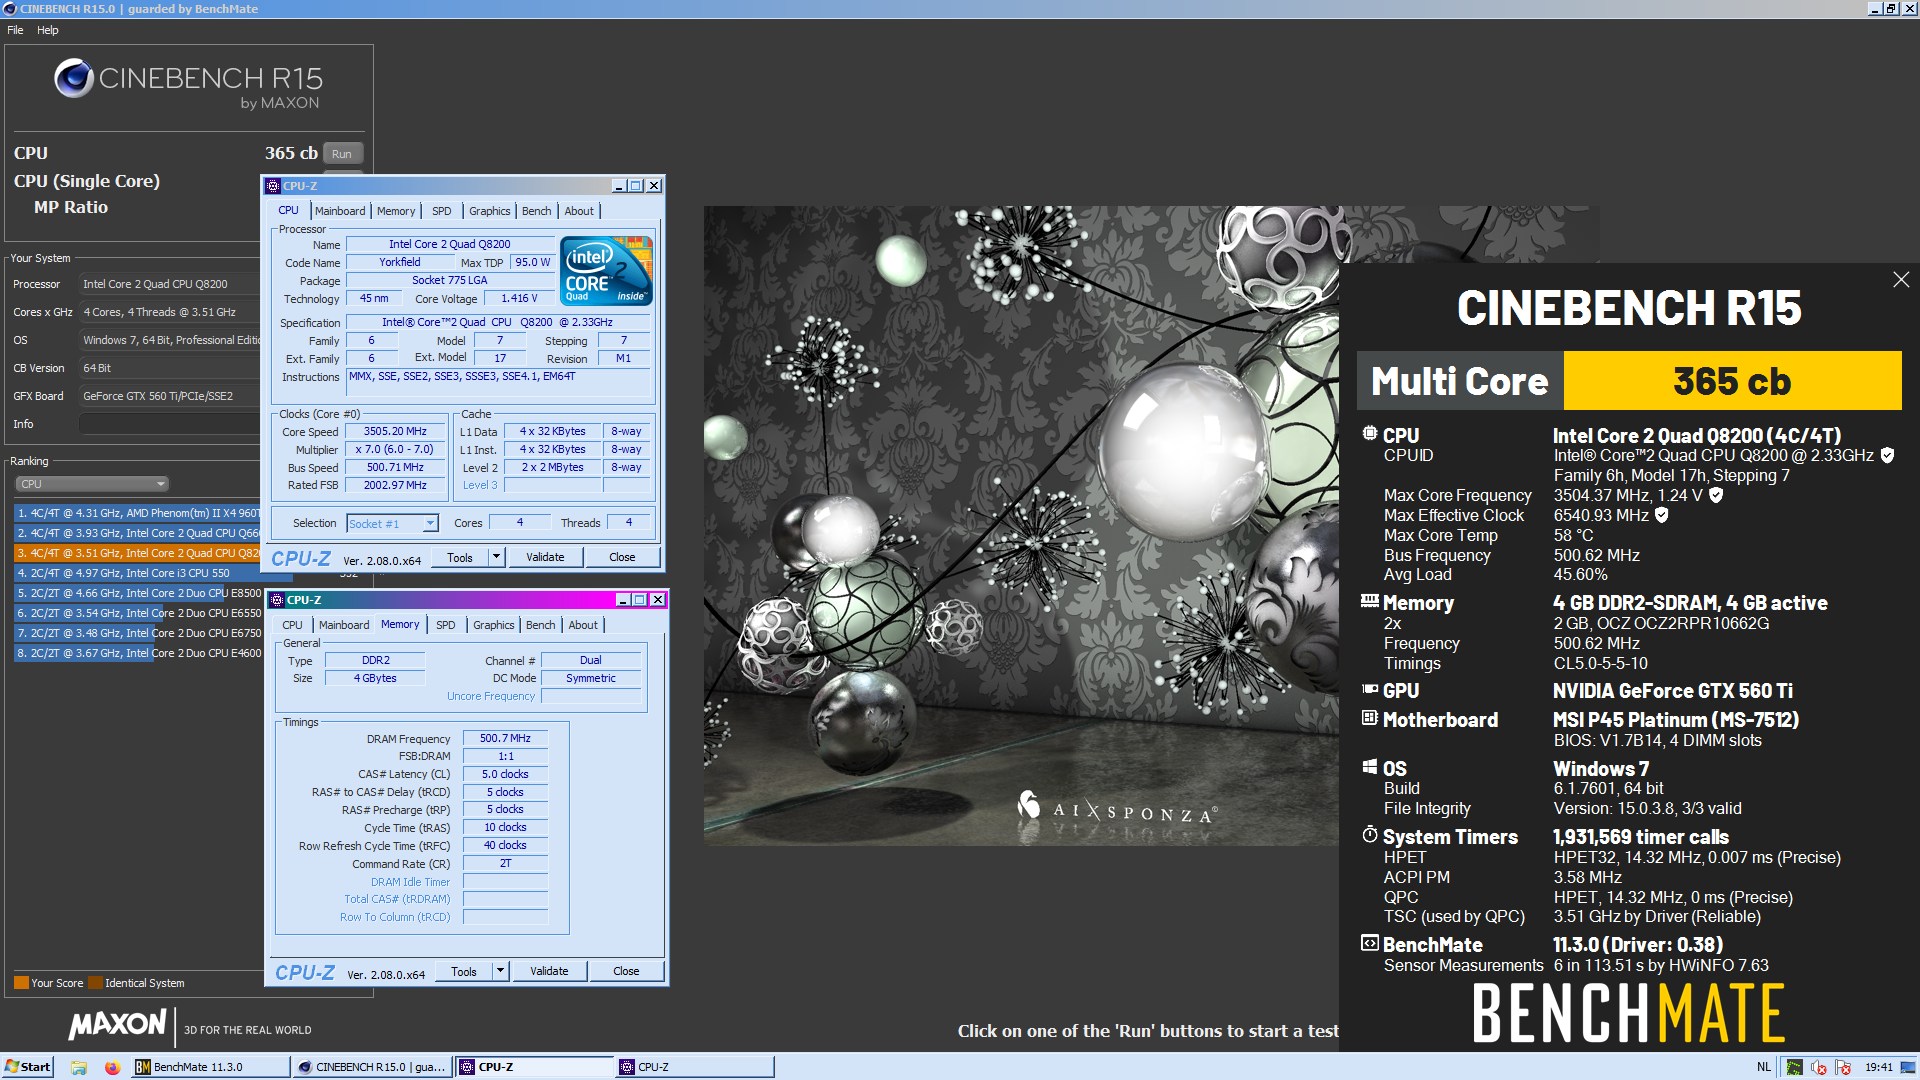
Task: Select ranking entry Core 2 Duo CPU E4600
Action: point(138,653)
